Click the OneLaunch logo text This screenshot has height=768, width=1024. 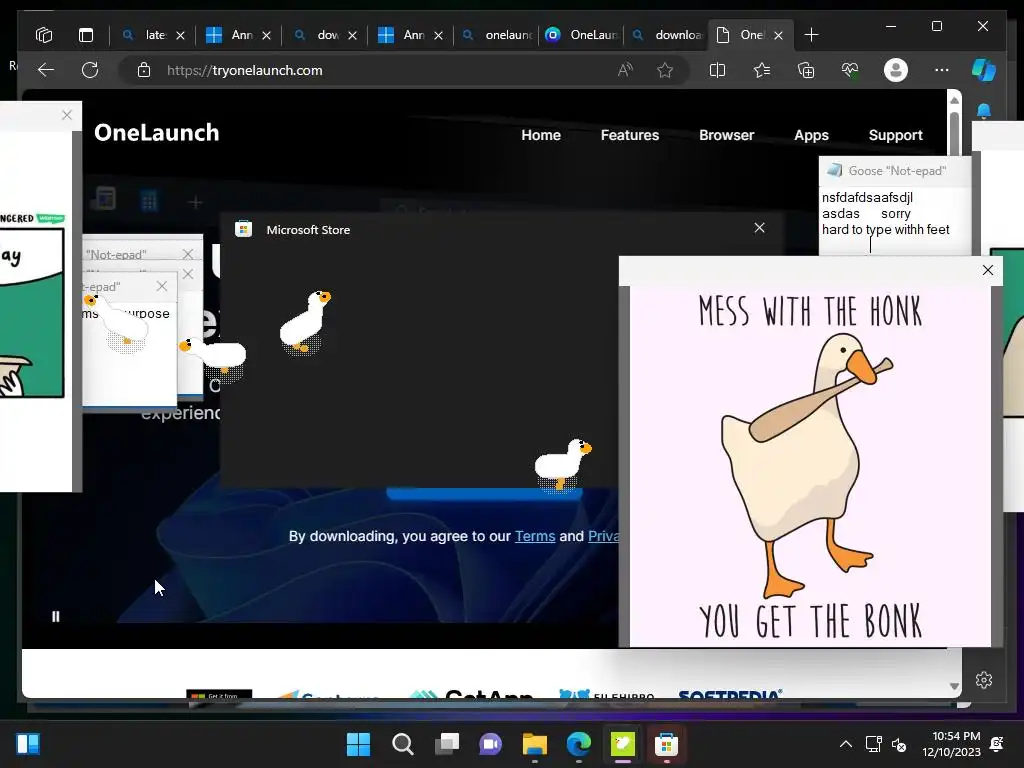coord(157,133)
